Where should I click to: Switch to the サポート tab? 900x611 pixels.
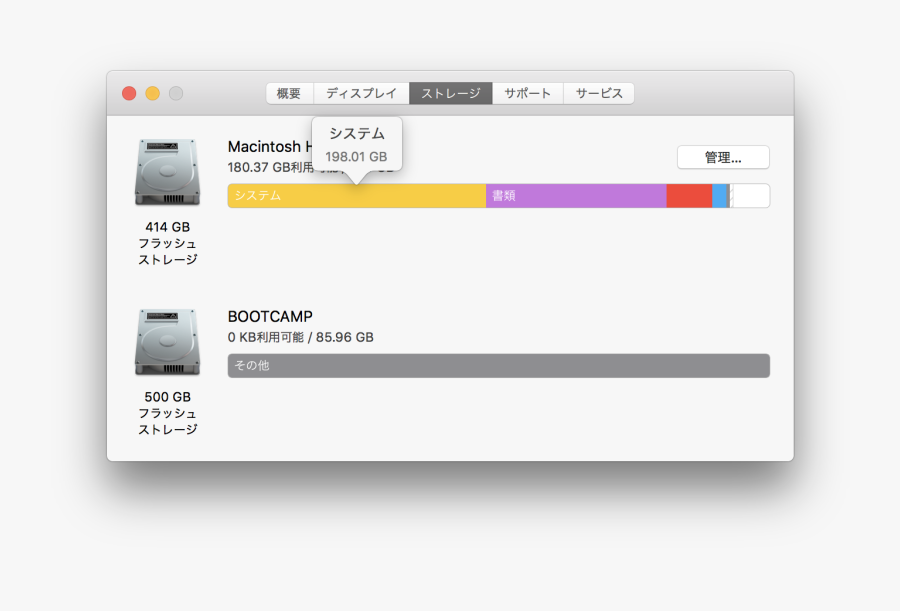click(528, 93)
